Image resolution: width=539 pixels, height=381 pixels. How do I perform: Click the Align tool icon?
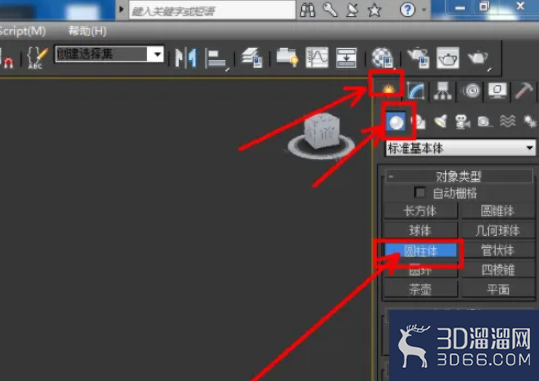(x=216, y=58)
